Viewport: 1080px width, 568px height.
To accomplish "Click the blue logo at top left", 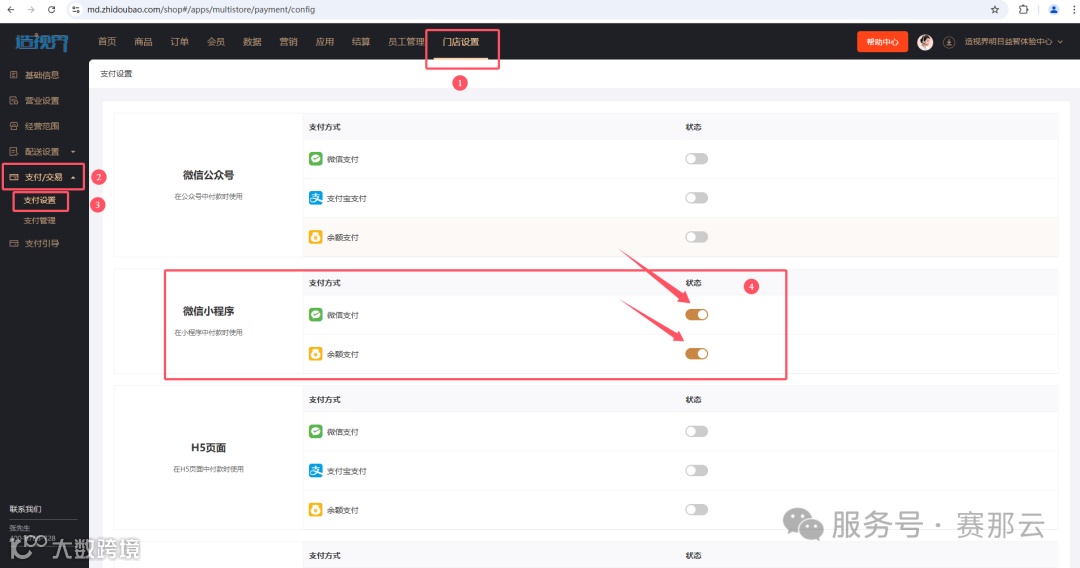I will point(41,42).
